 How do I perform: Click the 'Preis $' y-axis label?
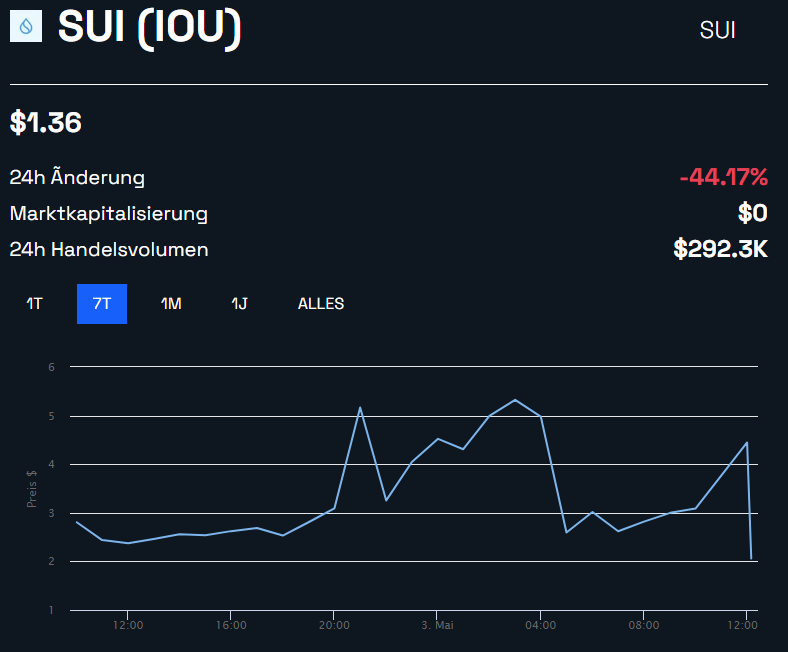32,490
